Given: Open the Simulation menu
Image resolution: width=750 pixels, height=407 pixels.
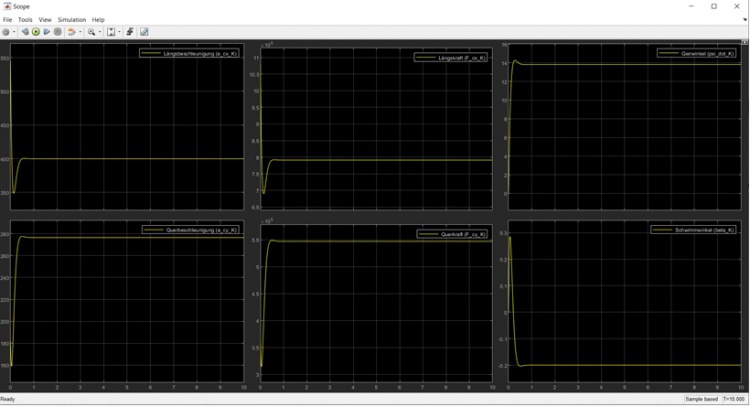Looking at the screenshot, I should [x=71, y=19].
